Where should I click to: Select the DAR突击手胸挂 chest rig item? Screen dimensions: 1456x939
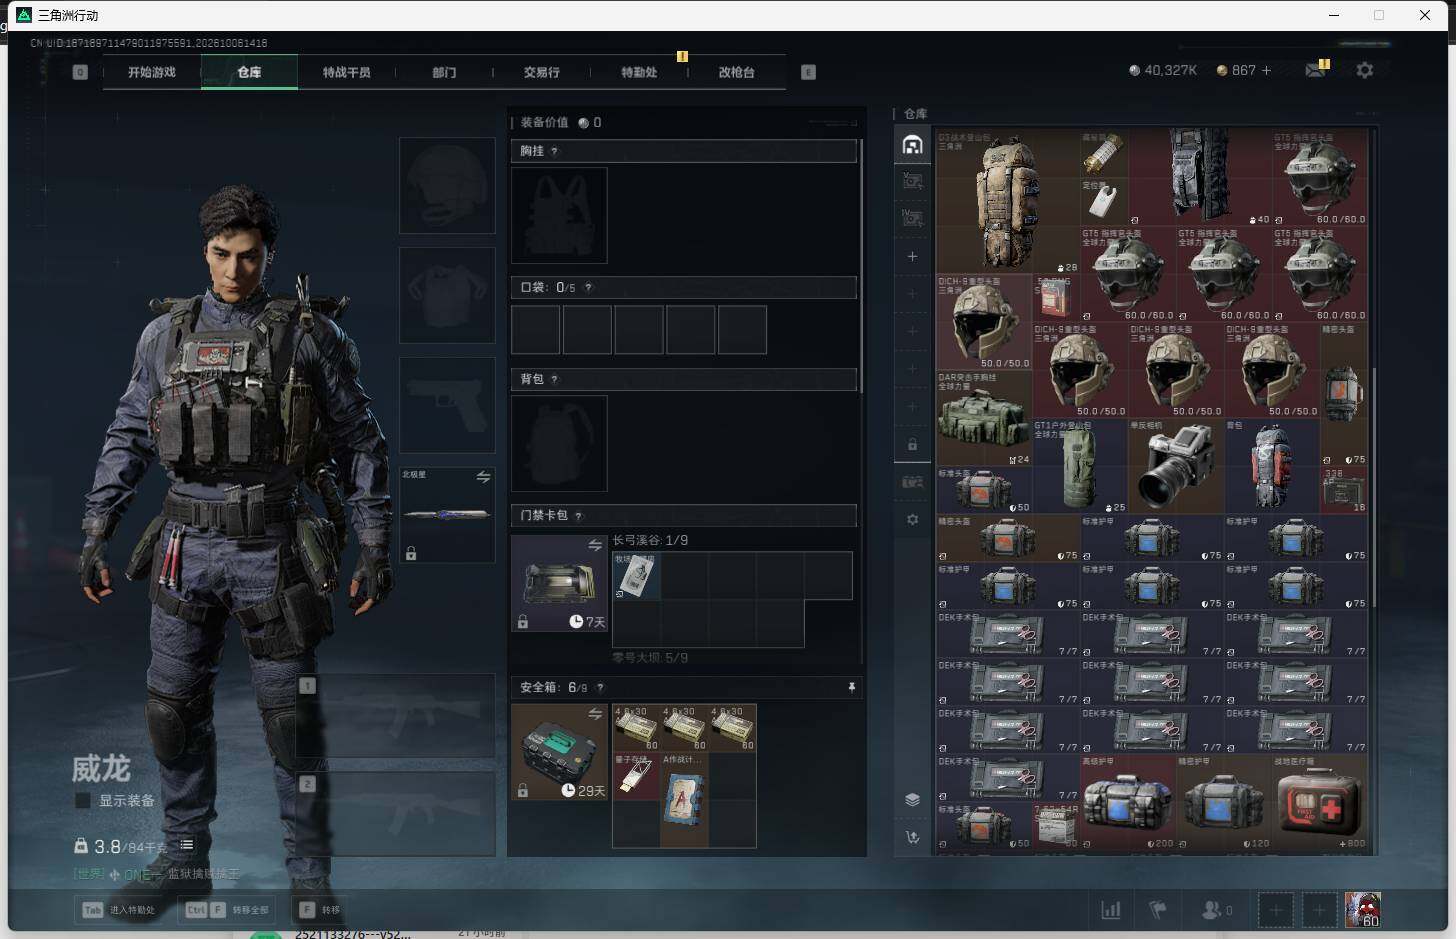click(984, 419)
